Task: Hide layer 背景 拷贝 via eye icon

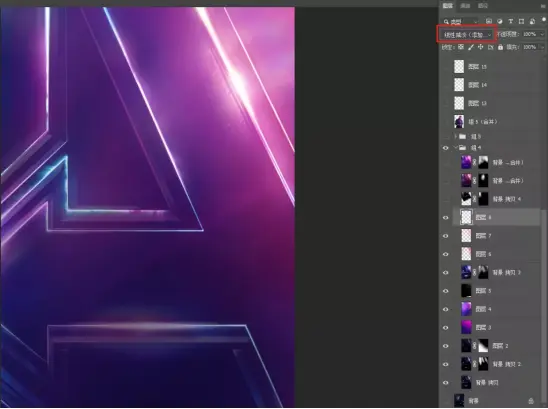Action: click(x=446, y=383)
